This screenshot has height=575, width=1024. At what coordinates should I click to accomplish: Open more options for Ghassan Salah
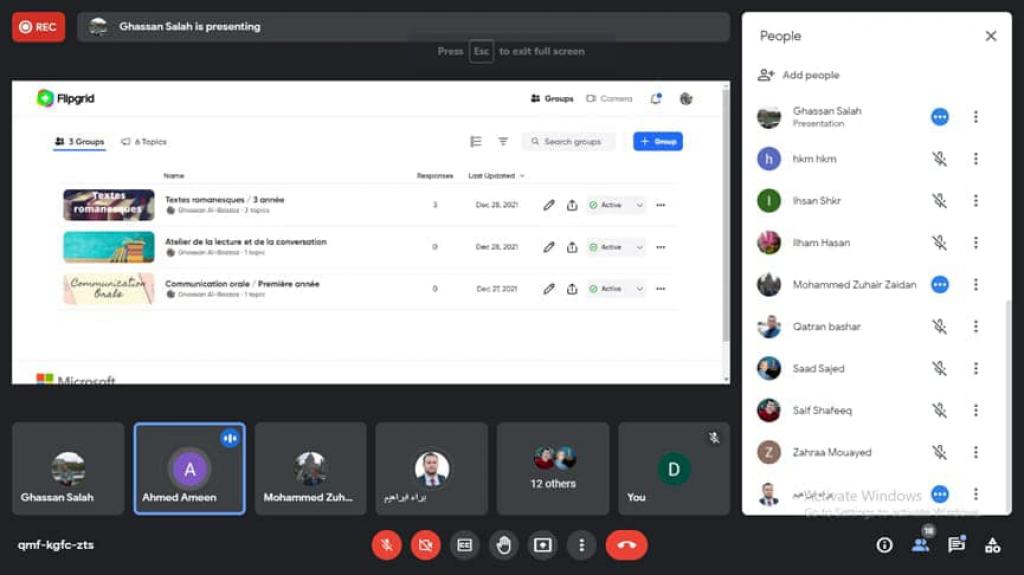(x=976, y=117)
